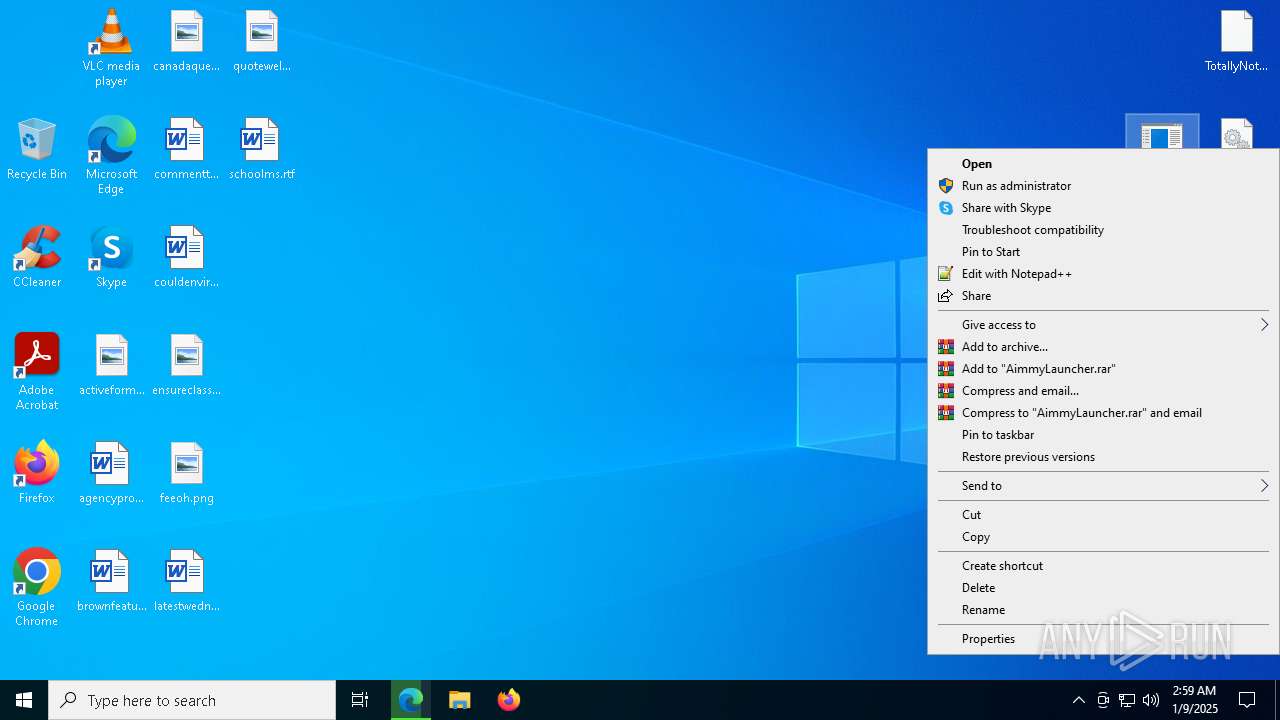Open File Explorer from taskbar
Viewport: 1280px width, 720px height.
tap(460, 700)
